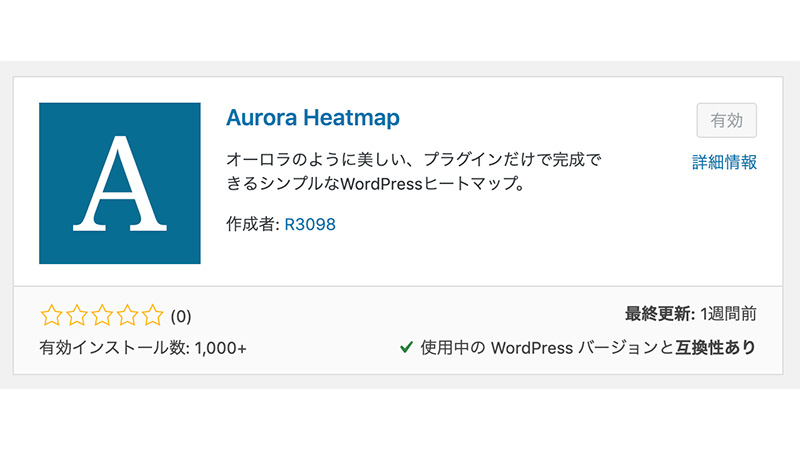
Task: Click the third rating star
Action: pos(102,315)
